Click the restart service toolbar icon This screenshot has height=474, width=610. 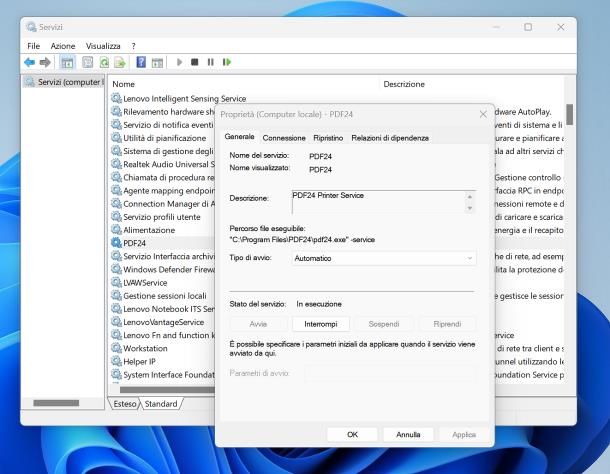click(x=227, y=62)
